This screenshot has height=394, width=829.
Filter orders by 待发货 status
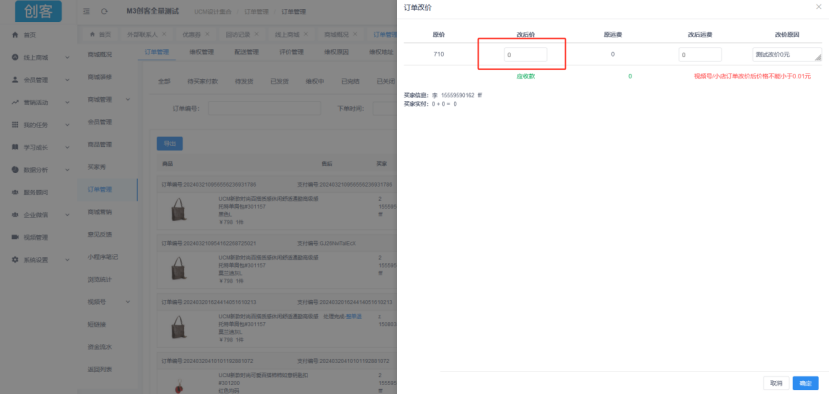[244, 81]
